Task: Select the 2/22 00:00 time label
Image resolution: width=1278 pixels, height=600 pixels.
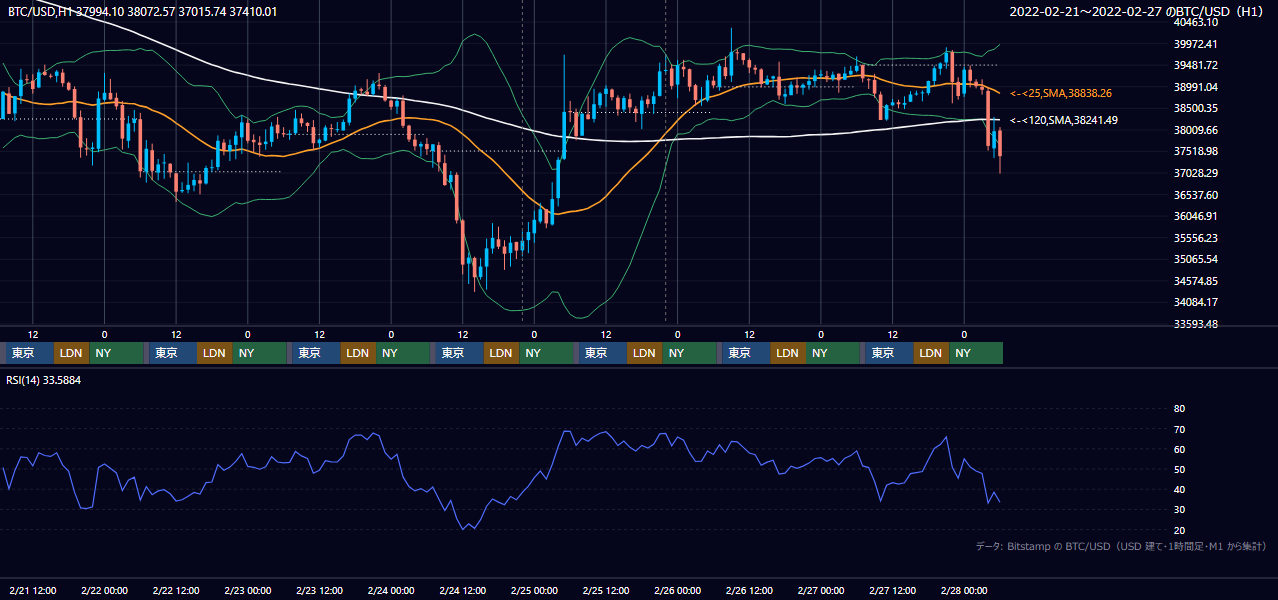Action: tap(104, 590)
